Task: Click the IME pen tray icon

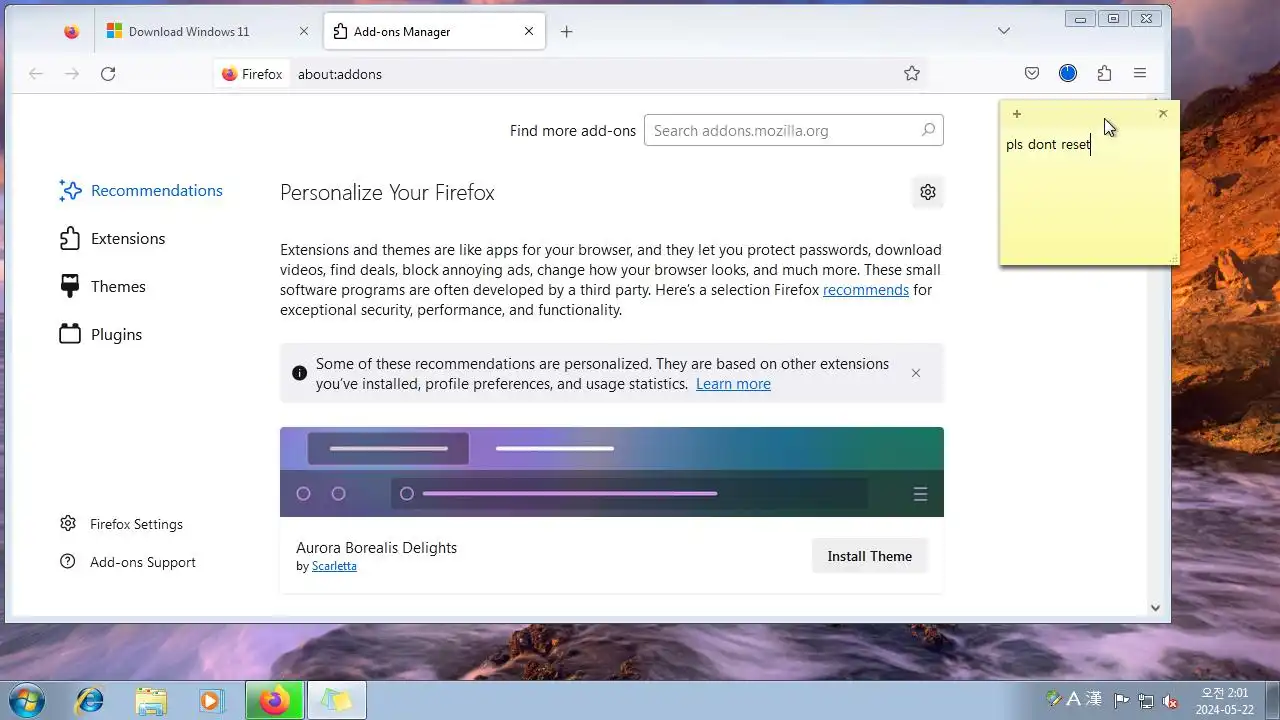Action: pos(1053,699)
